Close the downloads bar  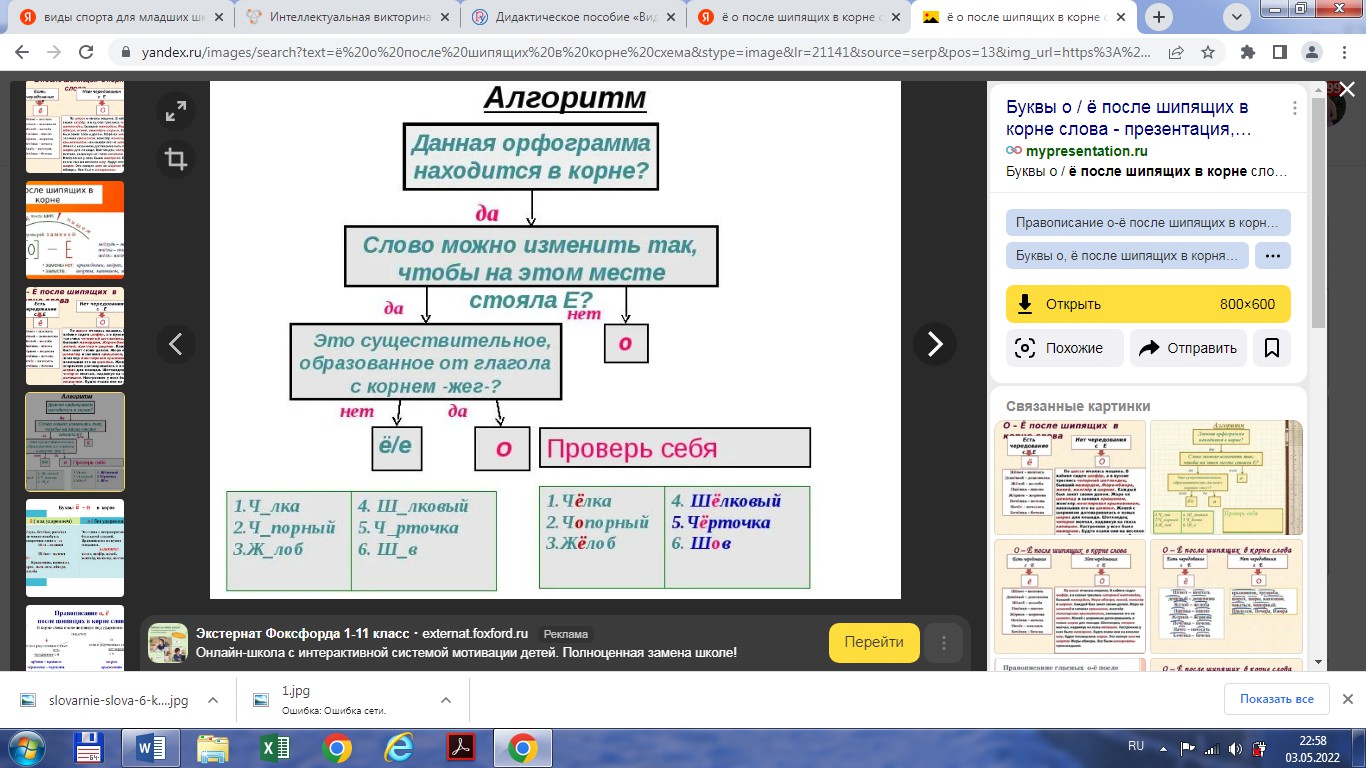pos(1346,699)
